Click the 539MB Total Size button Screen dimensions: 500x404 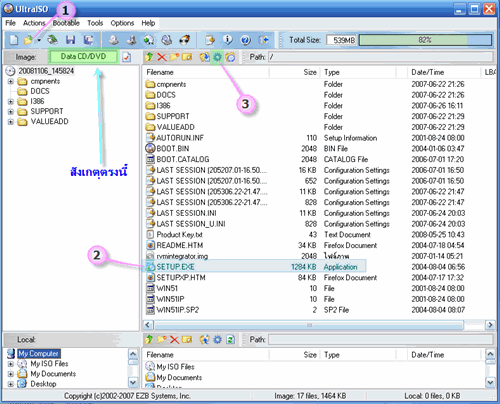click(x=341, y=40)
